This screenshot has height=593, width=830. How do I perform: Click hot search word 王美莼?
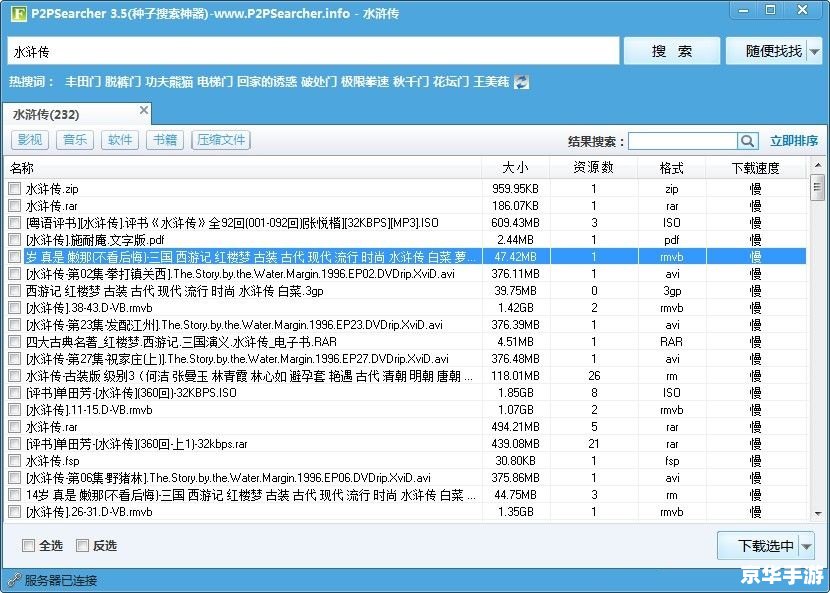coord(491,82)
